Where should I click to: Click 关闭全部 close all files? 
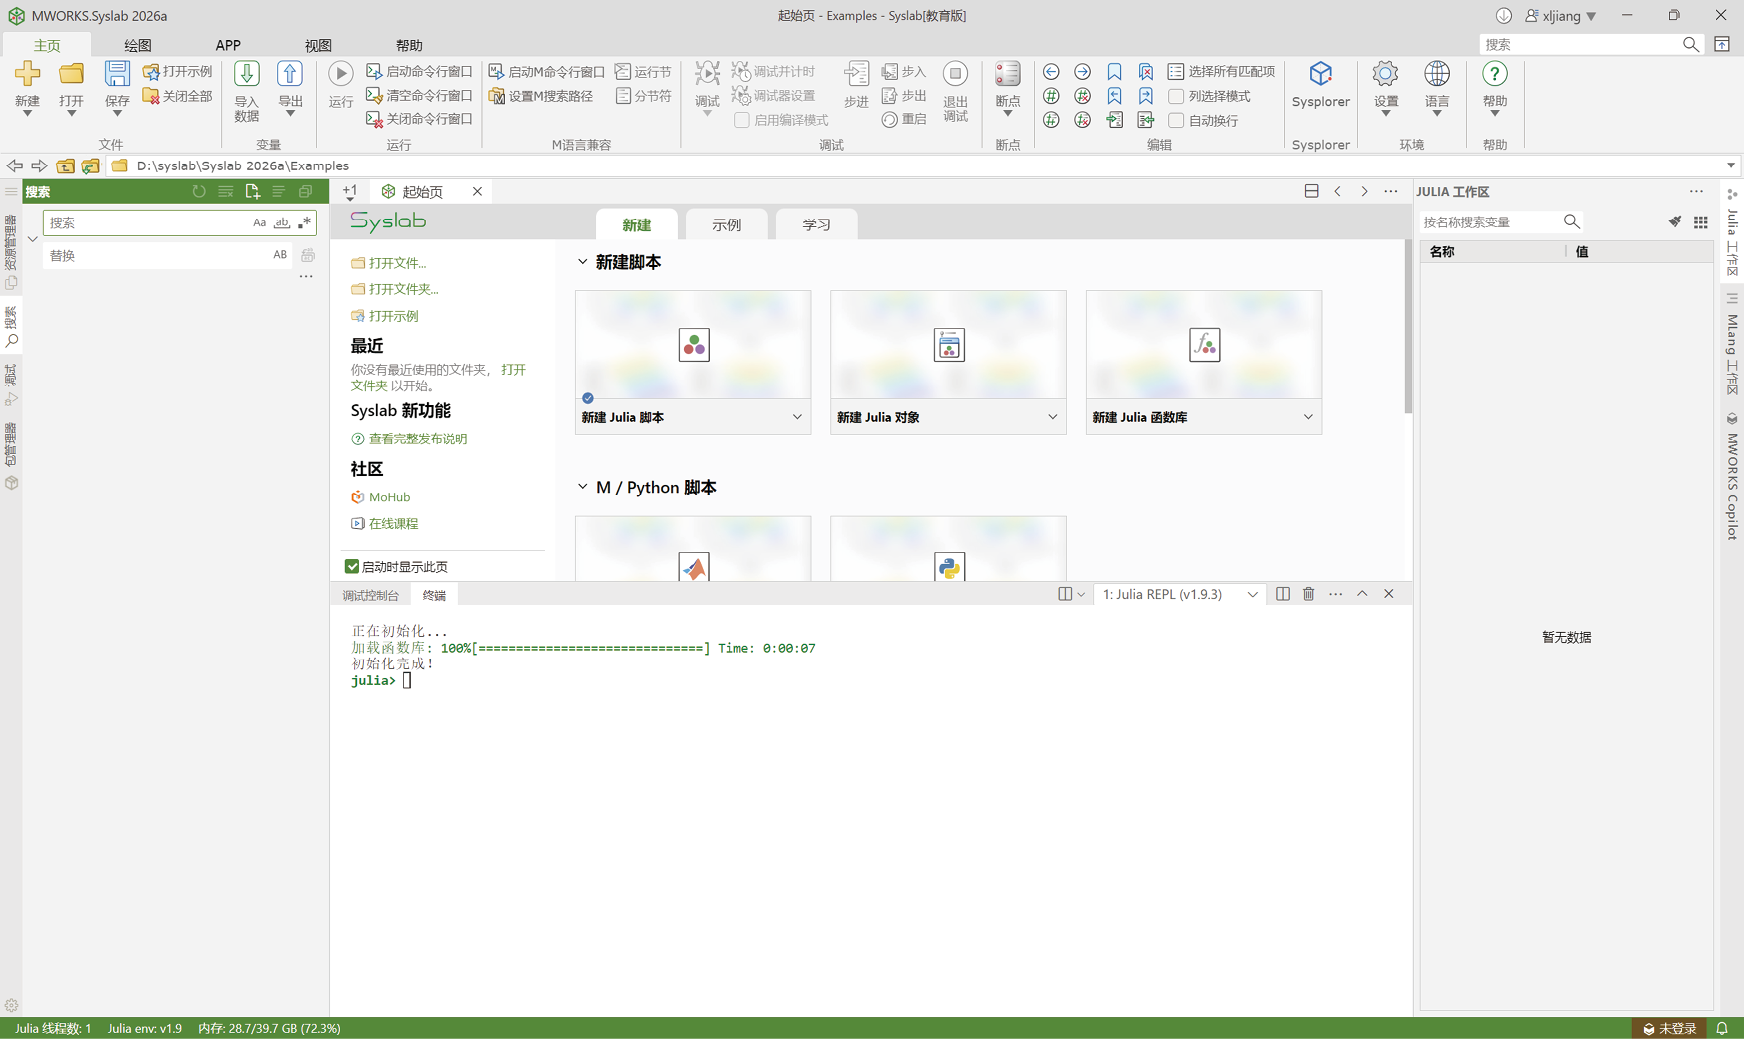point(178,96)
